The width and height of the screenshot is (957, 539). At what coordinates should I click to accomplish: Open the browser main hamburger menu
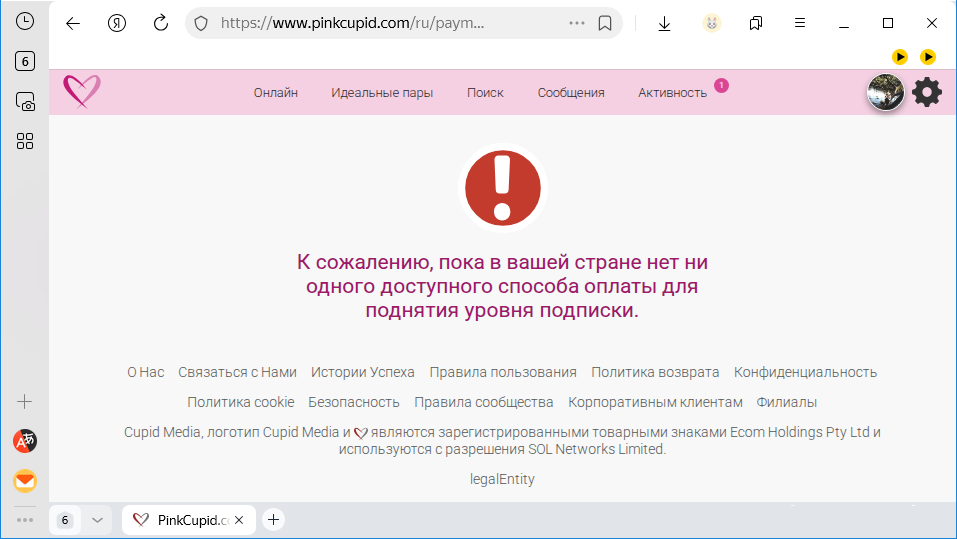click(x=800, y=23)
